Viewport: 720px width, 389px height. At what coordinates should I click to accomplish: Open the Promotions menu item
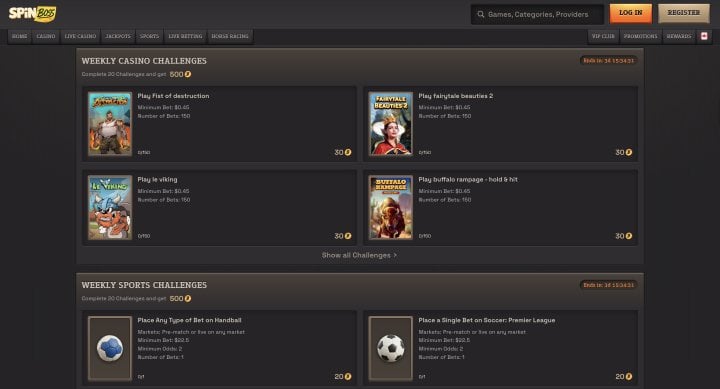point(641,36)
